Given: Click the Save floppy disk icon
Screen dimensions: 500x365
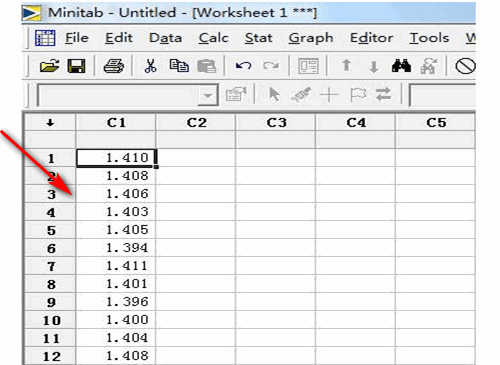Looking at the screenshot, I should pyautogui.click(x=76, y=66).
